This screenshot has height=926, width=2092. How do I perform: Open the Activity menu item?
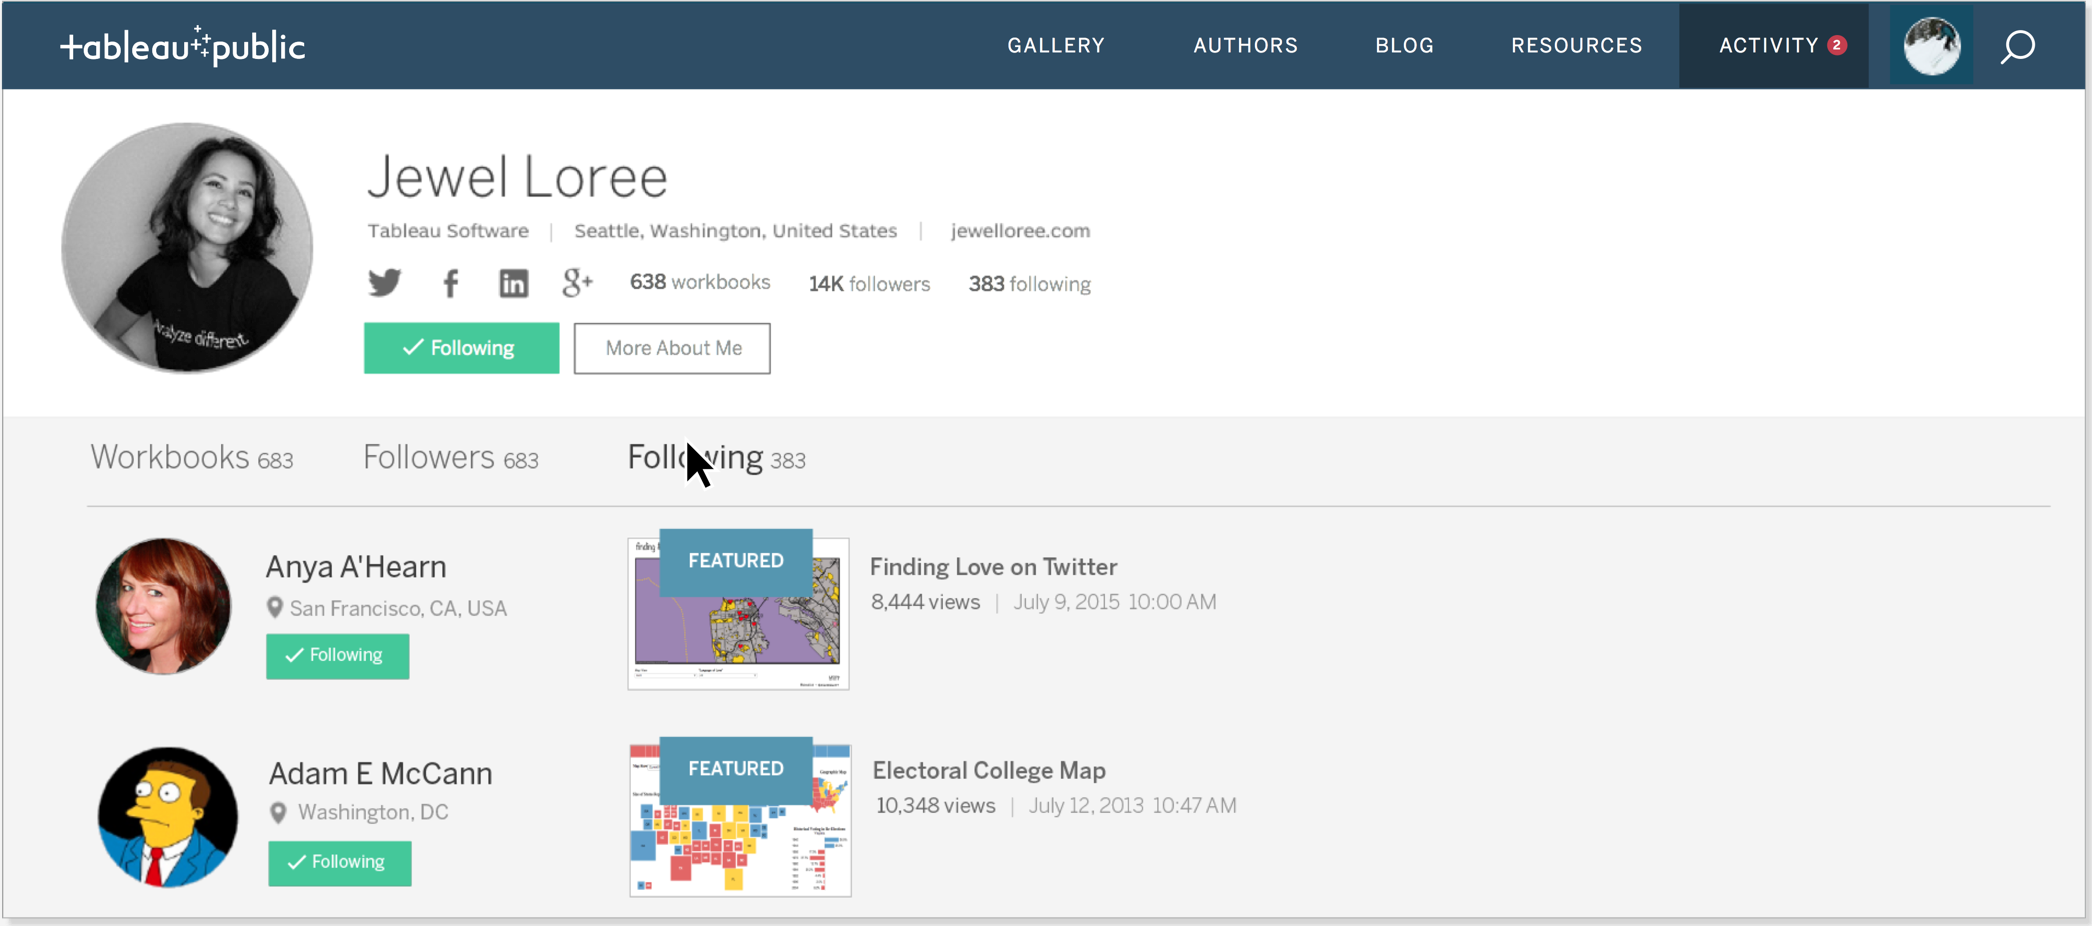coord(1773,45)
